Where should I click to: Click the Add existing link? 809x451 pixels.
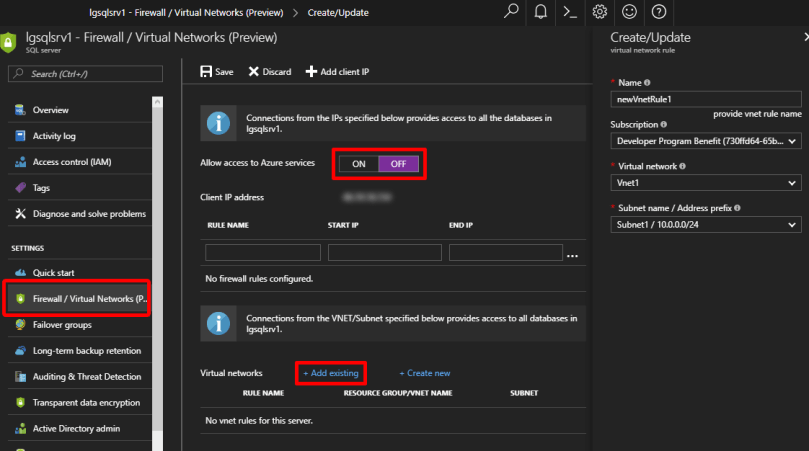[332, 373]
